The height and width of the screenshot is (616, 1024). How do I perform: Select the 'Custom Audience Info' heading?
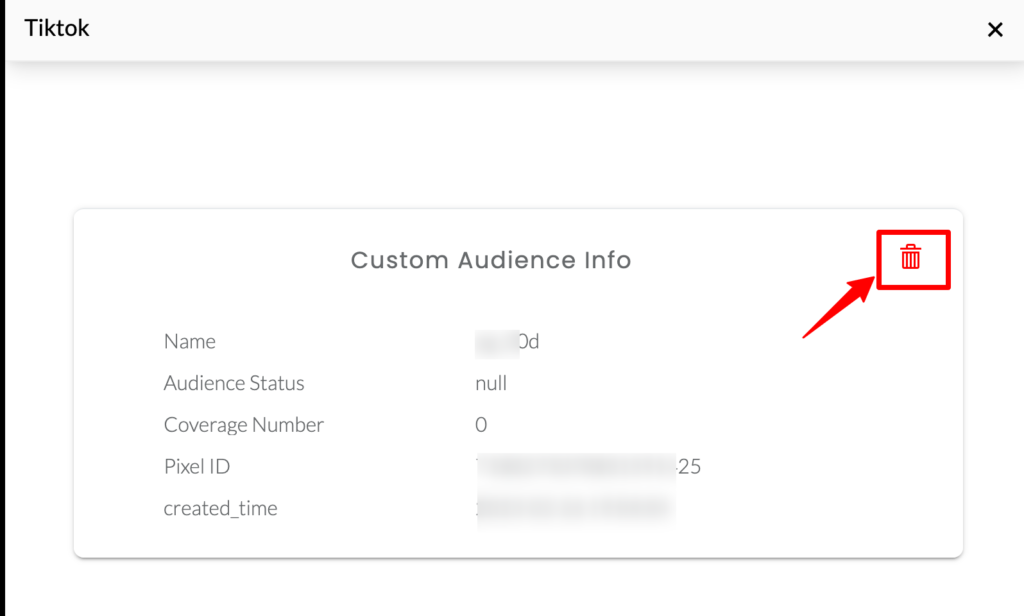pos(491,260)
